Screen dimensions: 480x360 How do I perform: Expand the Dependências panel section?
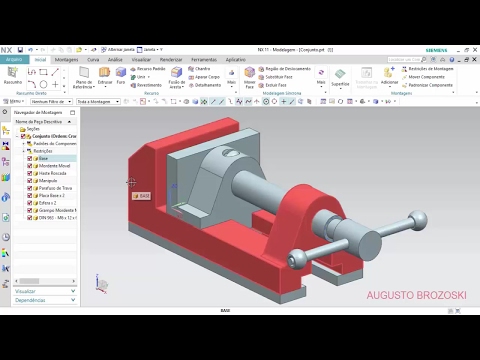coord(45,300)
